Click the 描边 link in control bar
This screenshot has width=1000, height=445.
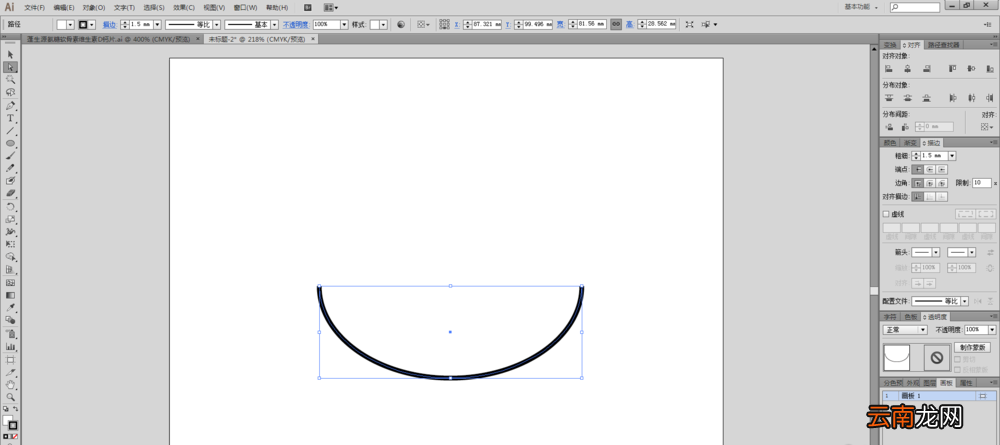pos(110,24)
